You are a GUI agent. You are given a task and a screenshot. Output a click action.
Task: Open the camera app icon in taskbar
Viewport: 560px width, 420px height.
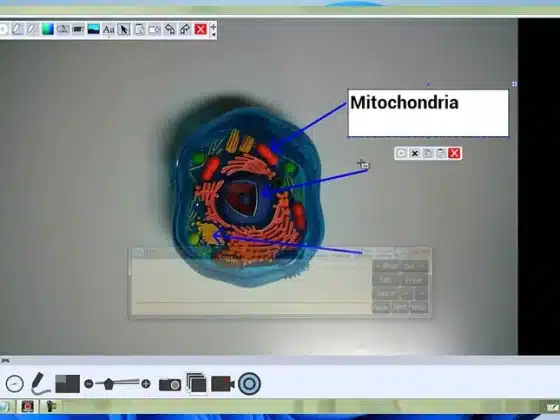tap(51, 406)
